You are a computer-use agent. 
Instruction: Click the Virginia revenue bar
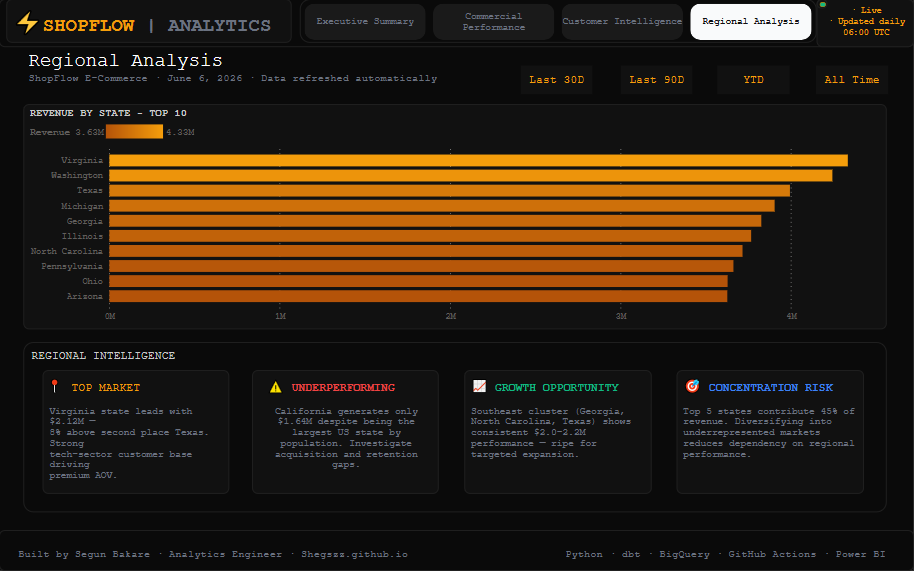(x=479, y=160)
